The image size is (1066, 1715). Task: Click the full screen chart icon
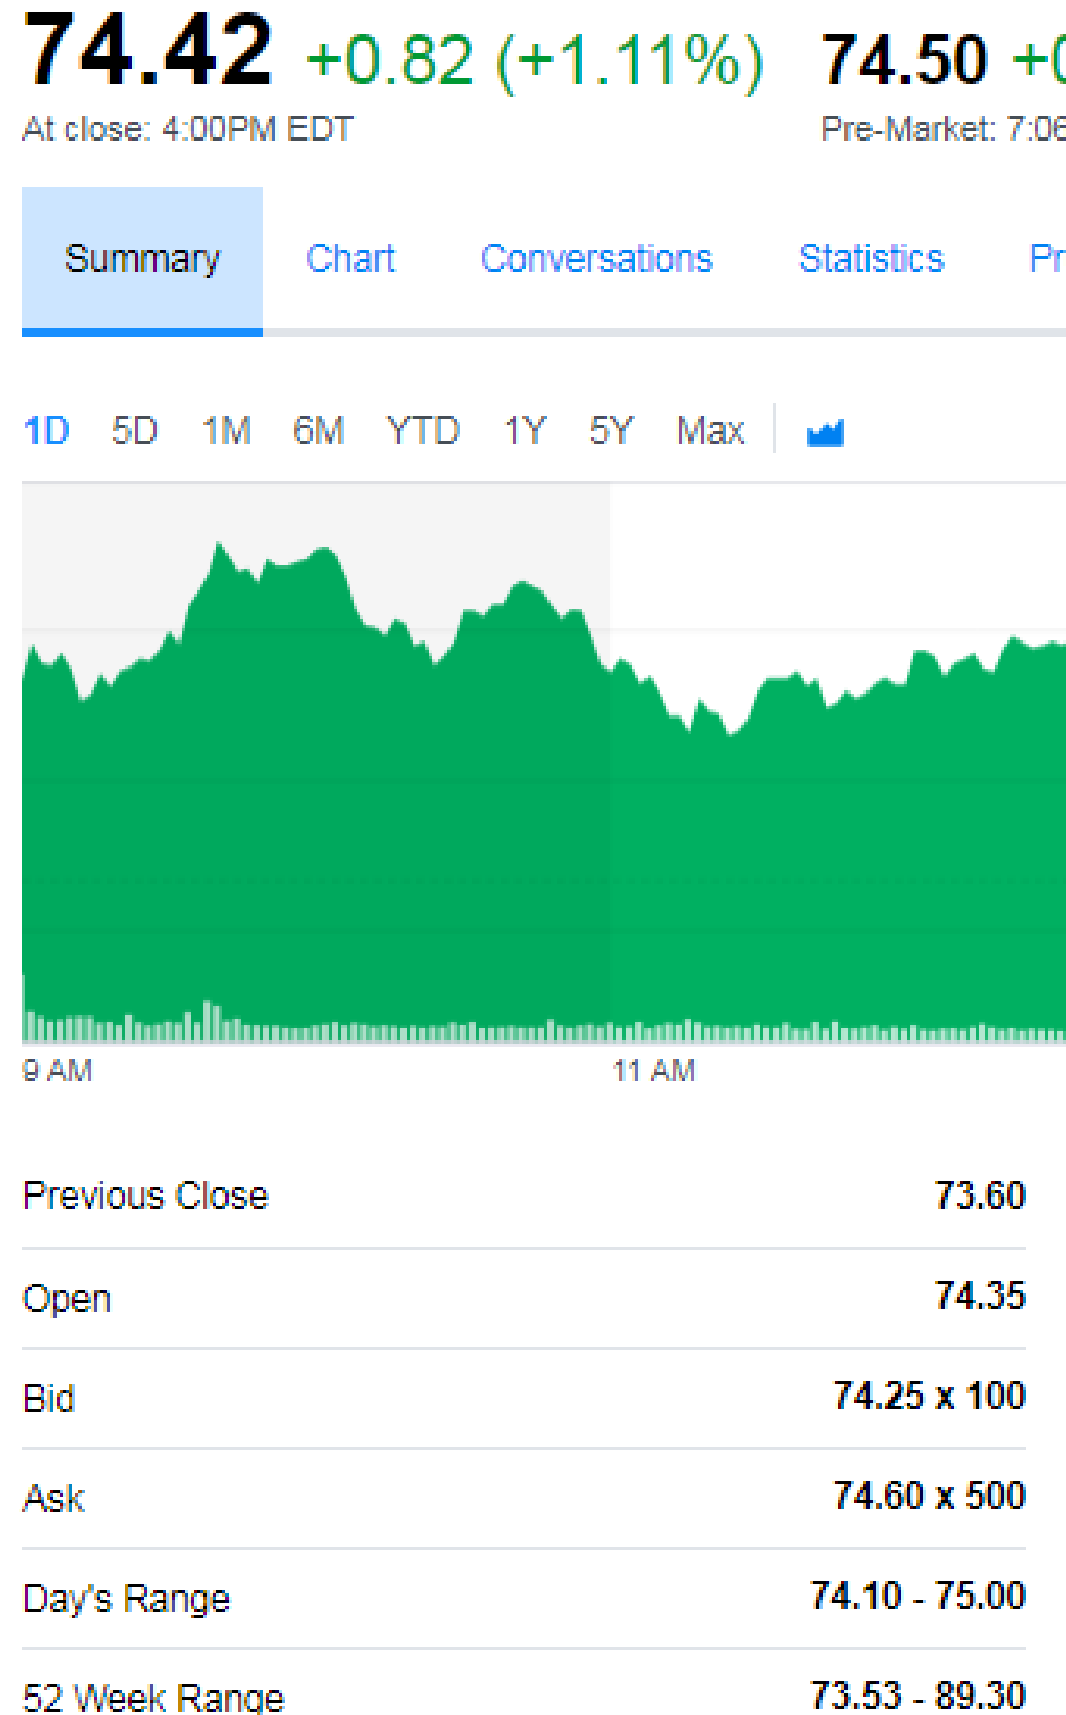tap(825, 432)
